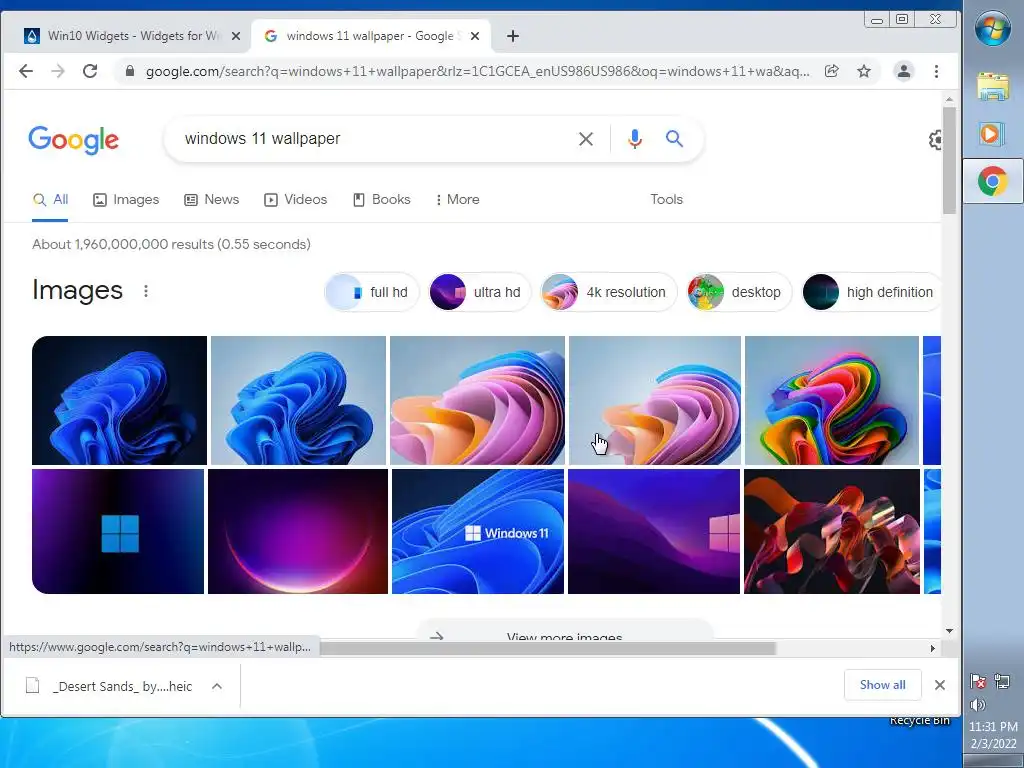Open the dark blue bloom wallpaper thumbnail
Image resolution: width=1024 pixels, height=768 pixels.
[120, 400]
